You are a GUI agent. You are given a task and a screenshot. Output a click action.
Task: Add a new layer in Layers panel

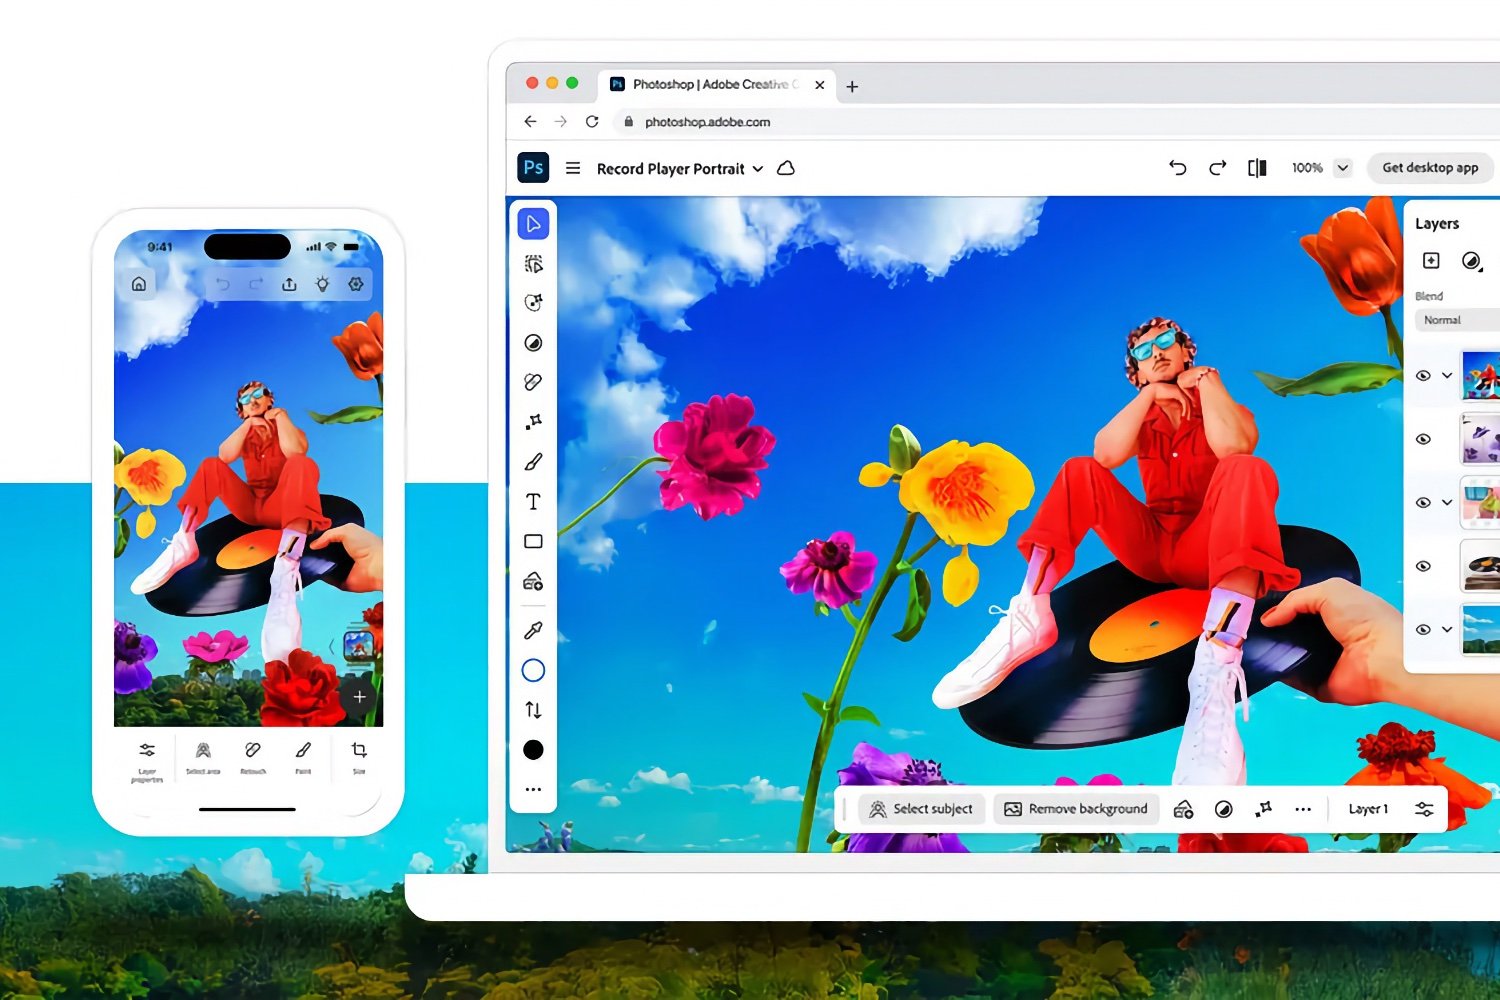click(1431, 260)
